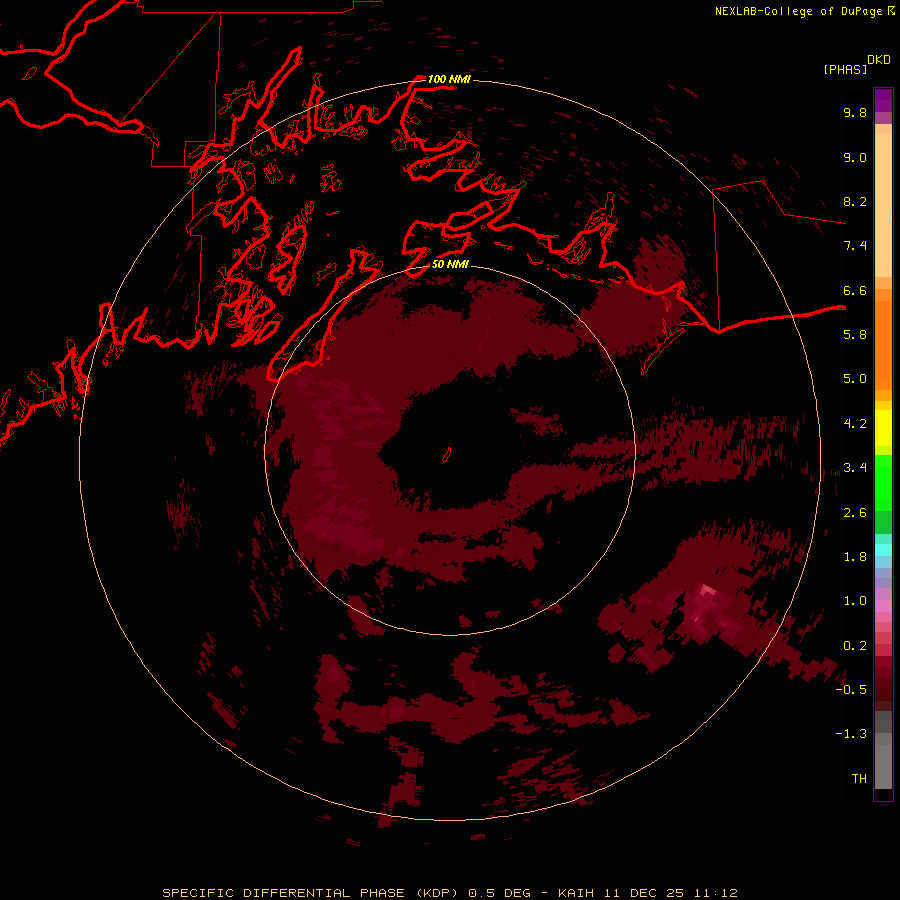Viewport: 900px width, 900px height.
Task: Click the small island outline at the radar center
Action: point(447,455)
